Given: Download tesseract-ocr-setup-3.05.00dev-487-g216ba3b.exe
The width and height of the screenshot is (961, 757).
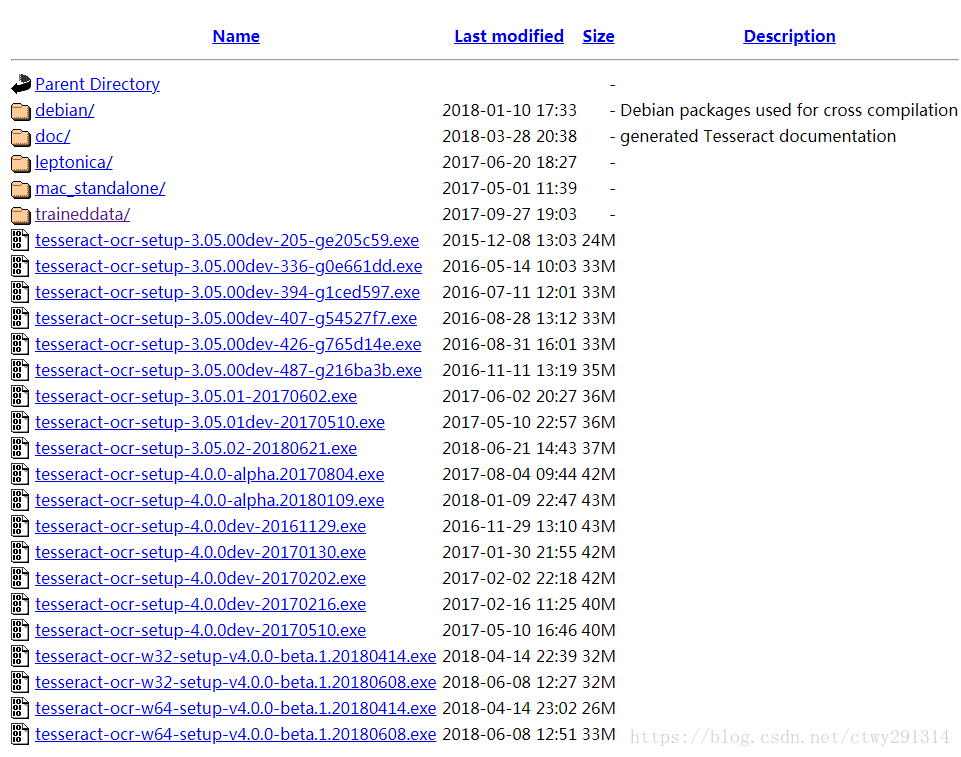Looking at the screenshot, I should pos(228,370).
